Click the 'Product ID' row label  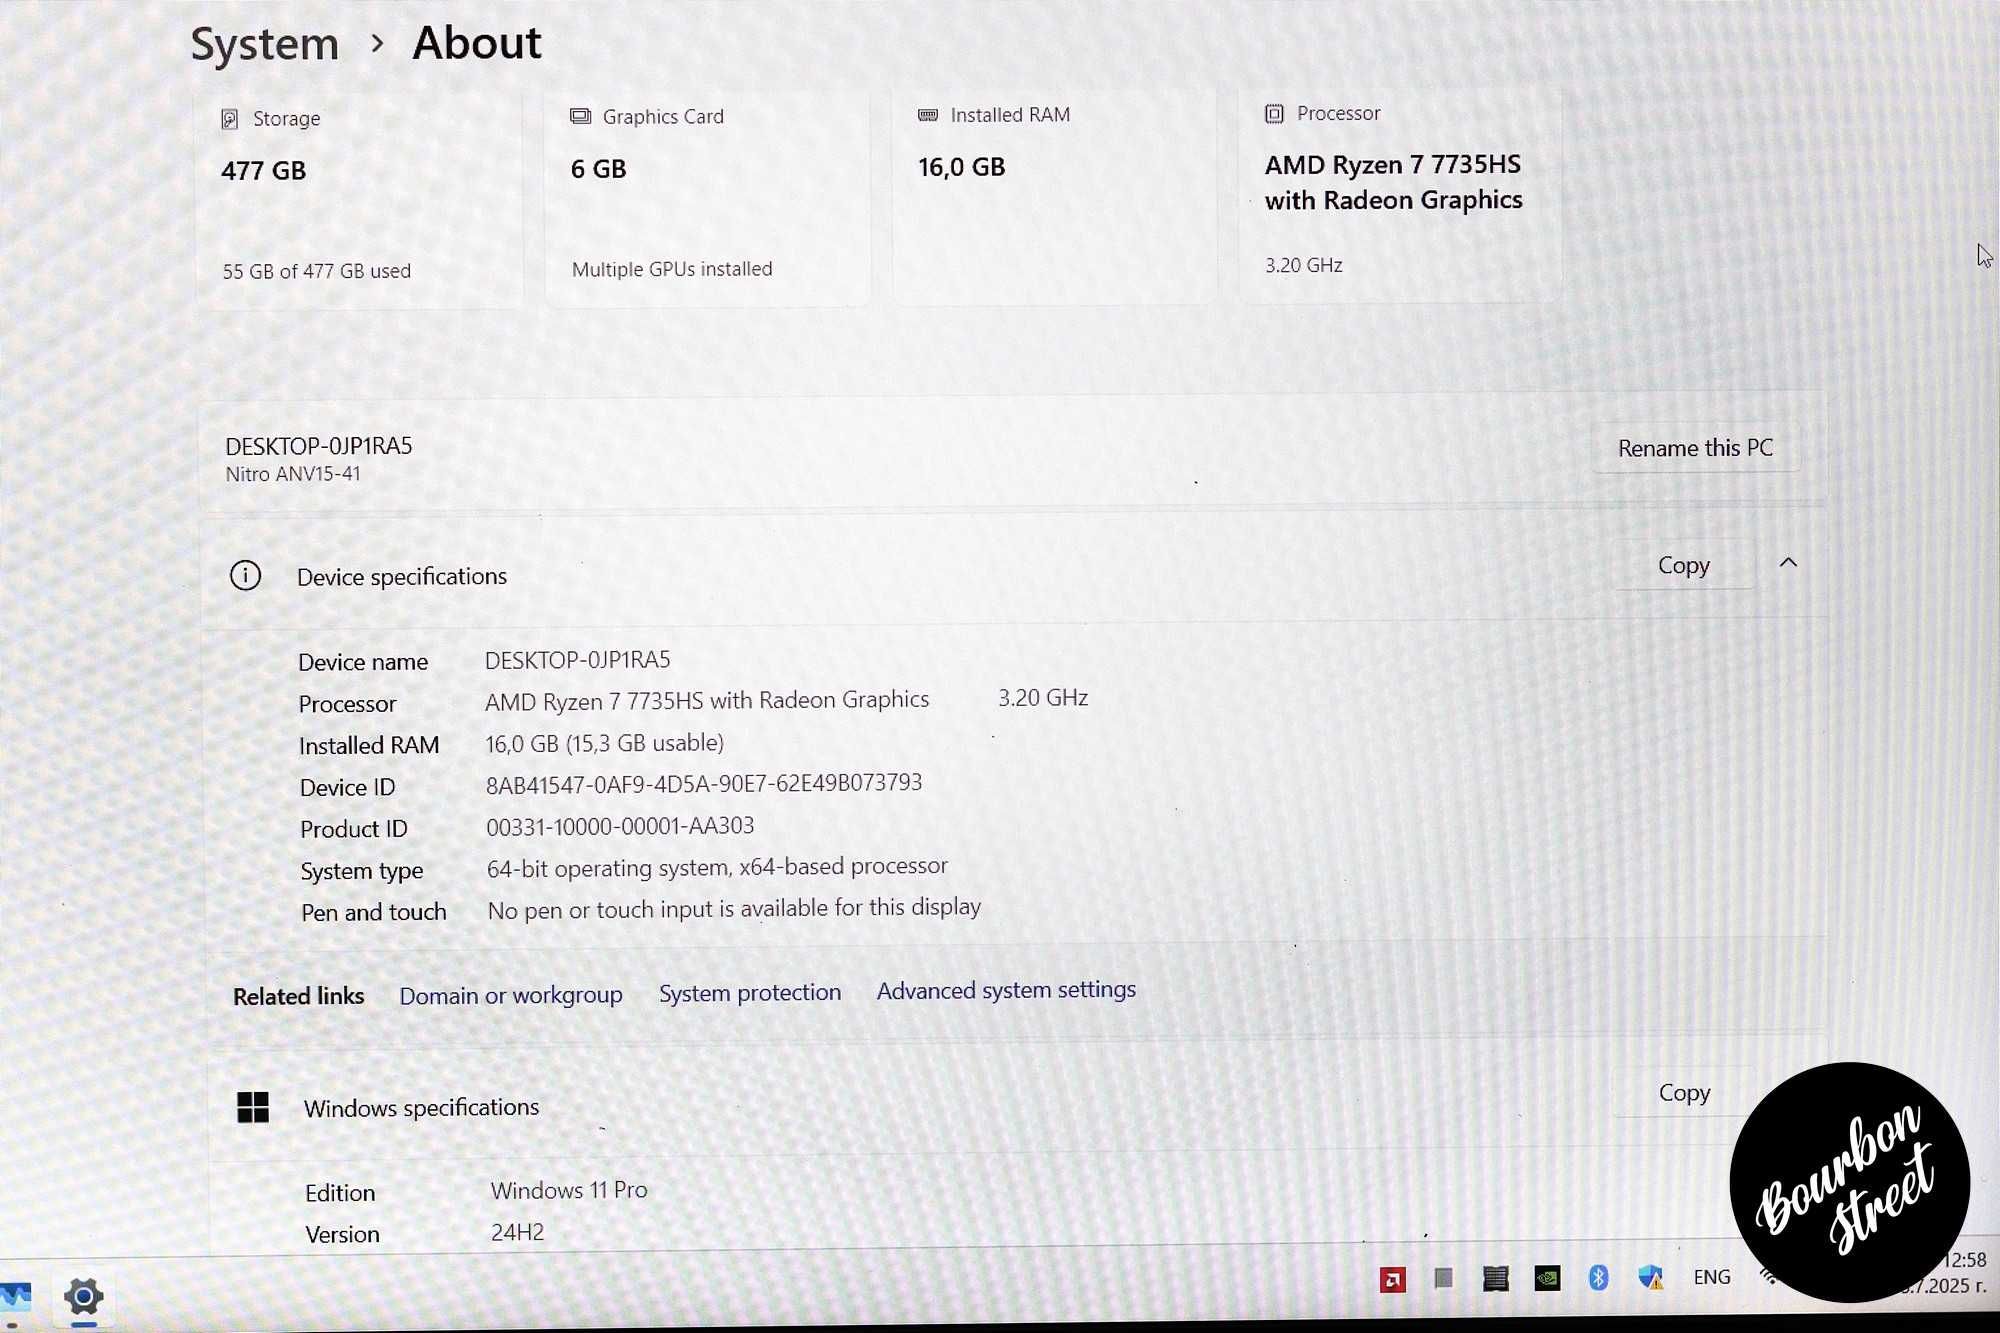pyautogui.click(x=353, y=829)
